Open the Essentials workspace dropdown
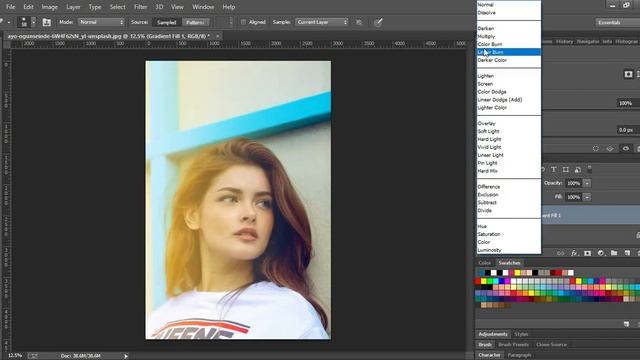This screenshot has height=360, width=640. click(x=617, y=22)
